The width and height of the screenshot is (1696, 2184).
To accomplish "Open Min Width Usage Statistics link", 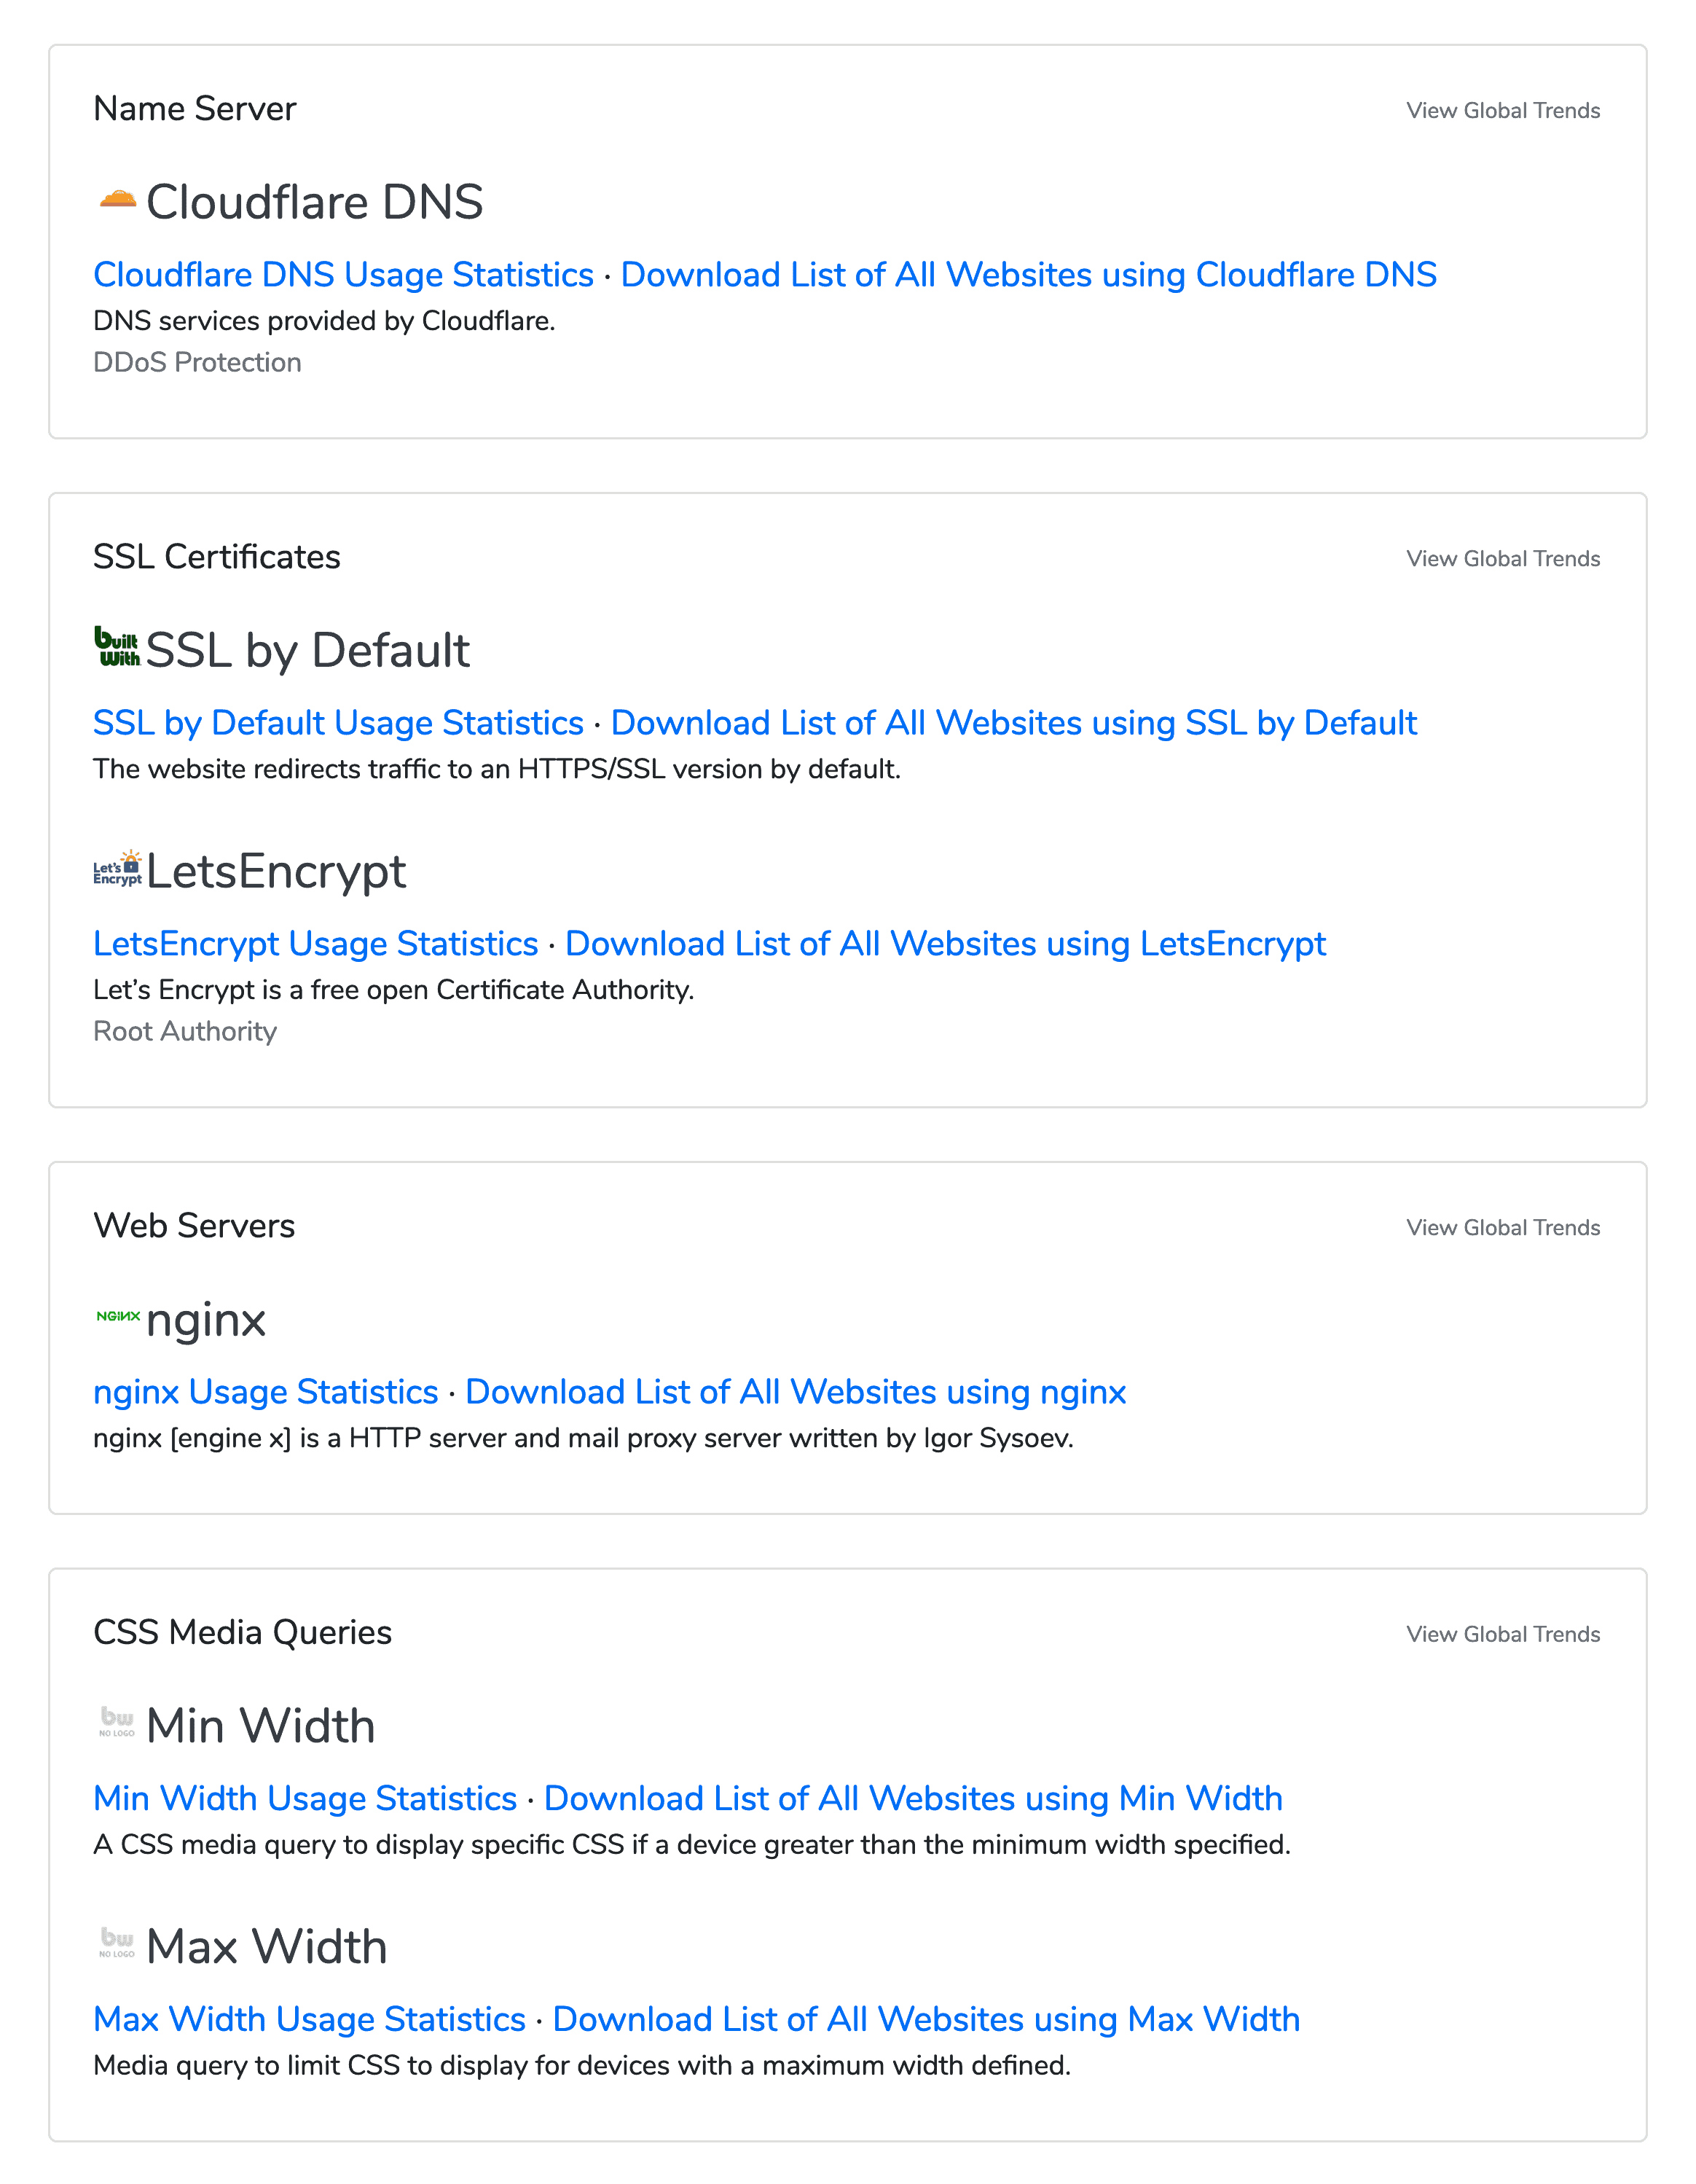I will (x=305, y=1798).
